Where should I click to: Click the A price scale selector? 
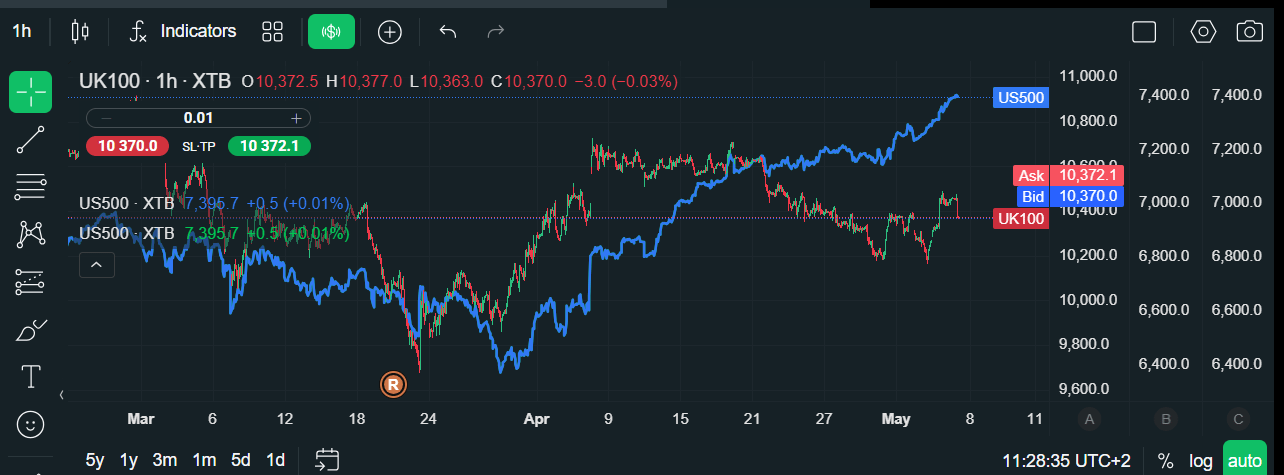[x=1090, y=418]
